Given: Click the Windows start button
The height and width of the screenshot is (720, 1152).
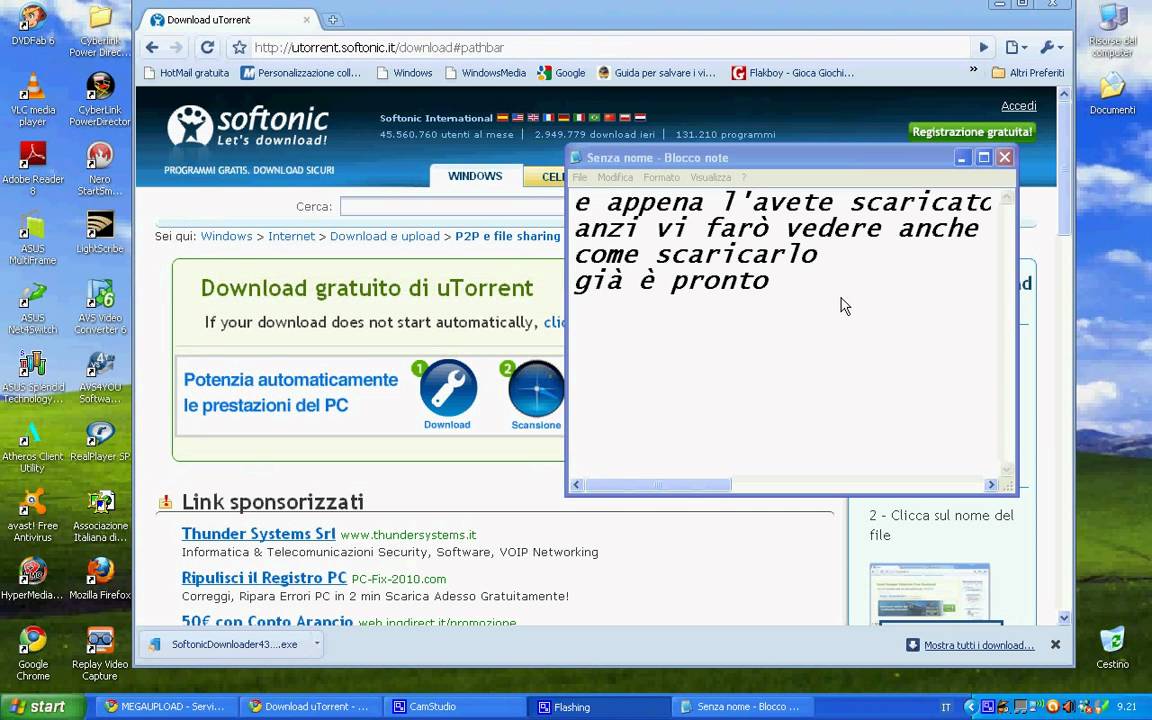Looking at the screenshot, I should pos(43,707).
